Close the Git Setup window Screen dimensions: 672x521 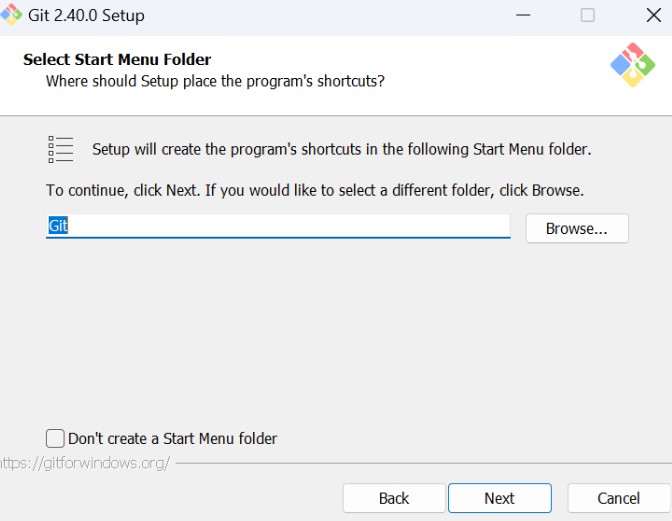(653, 15)
